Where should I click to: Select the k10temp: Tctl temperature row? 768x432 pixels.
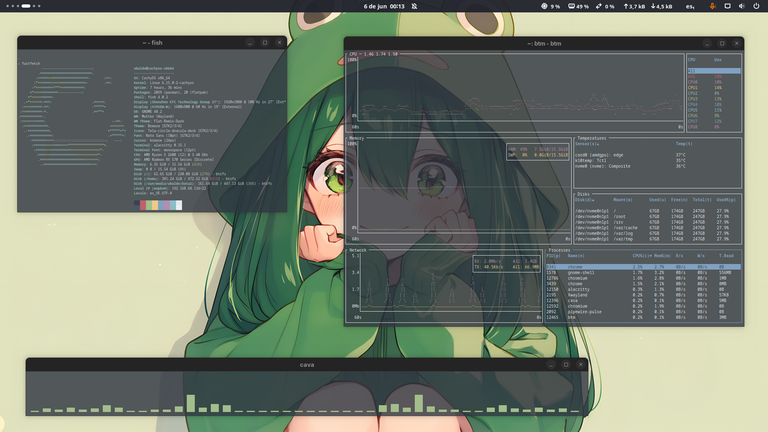pos(657,161)
